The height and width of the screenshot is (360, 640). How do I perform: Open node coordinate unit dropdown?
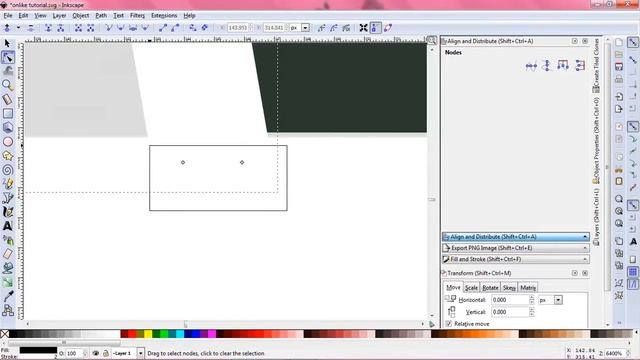click(x=305, y=28)
